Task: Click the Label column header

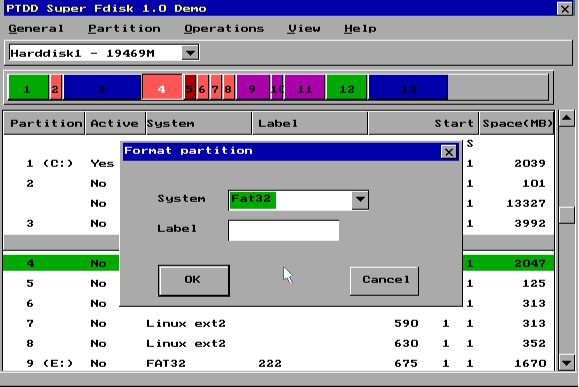Action: 310,123
